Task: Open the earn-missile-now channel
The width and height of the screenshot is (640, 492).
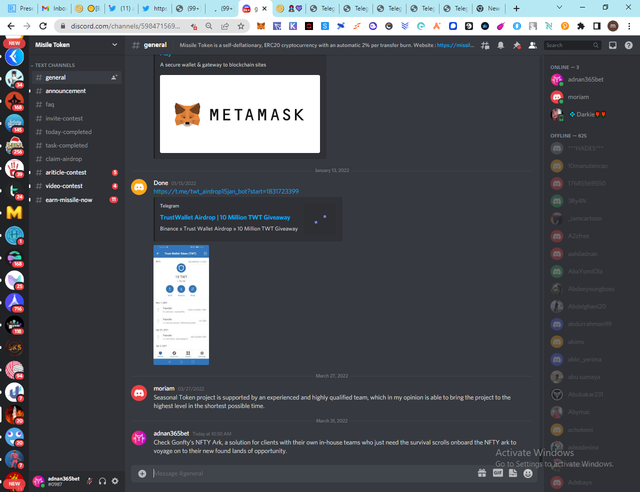Action: 76,200
